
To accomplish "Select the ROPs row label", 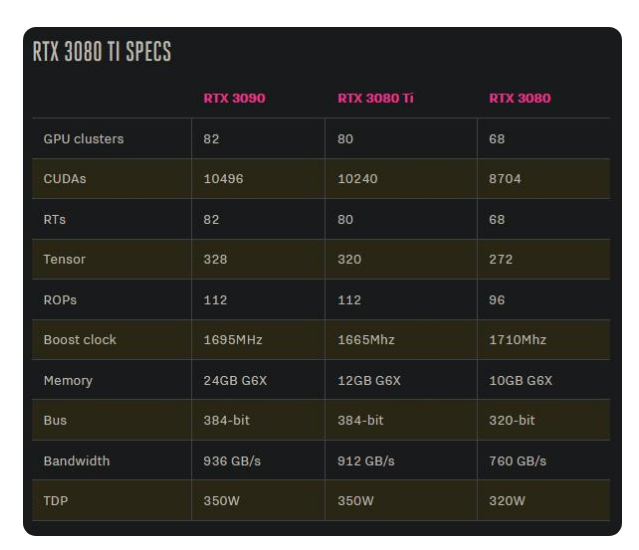I will (60, 300).
